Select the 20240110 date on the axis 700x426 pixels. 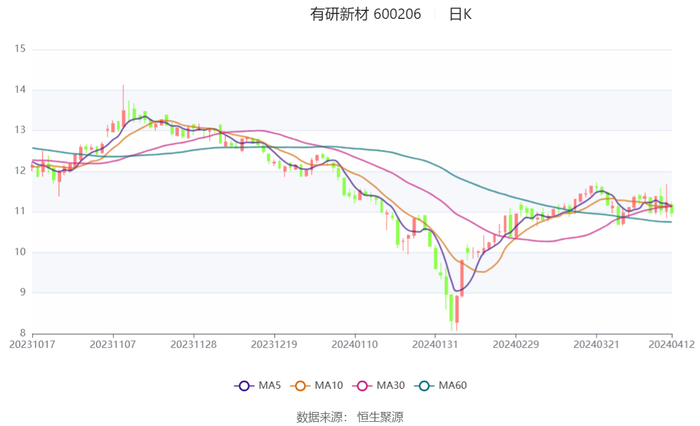(x=355, y=346)
